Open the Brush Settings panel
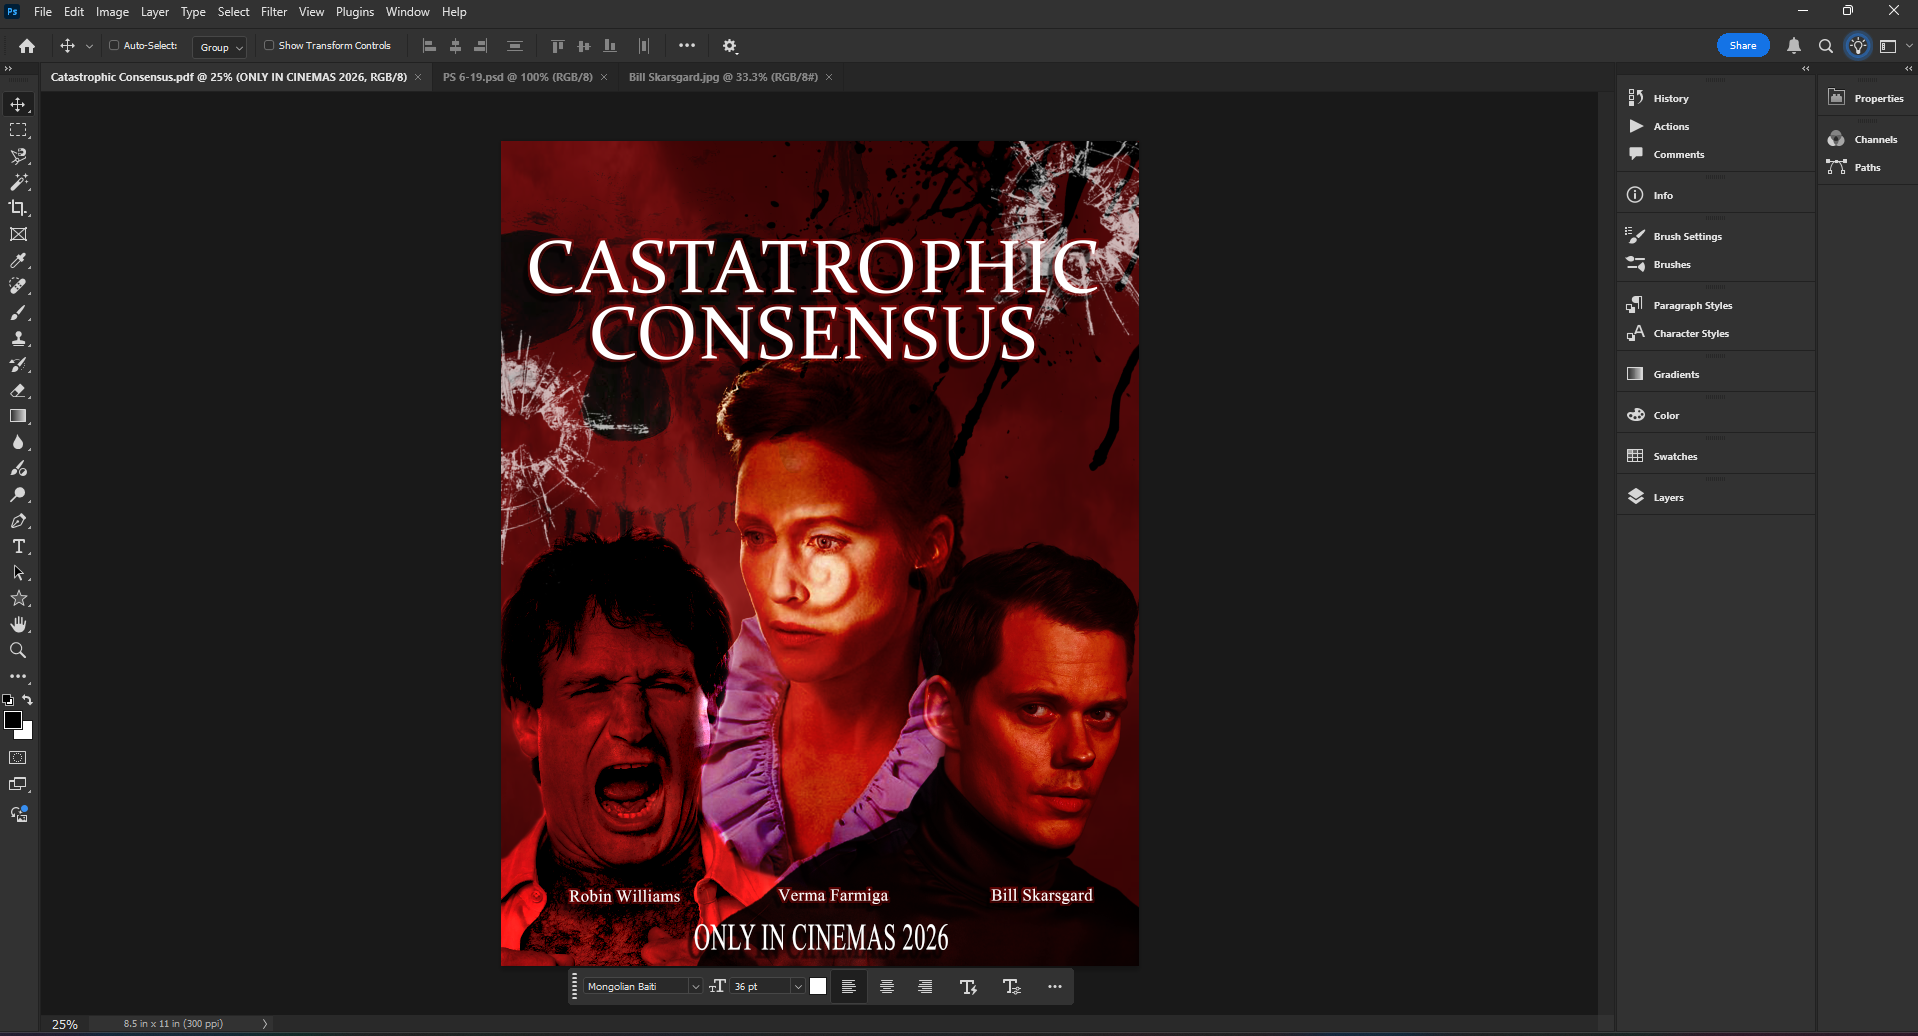The width and height of the screenshot is (1918, 1036). [1686, 236]
